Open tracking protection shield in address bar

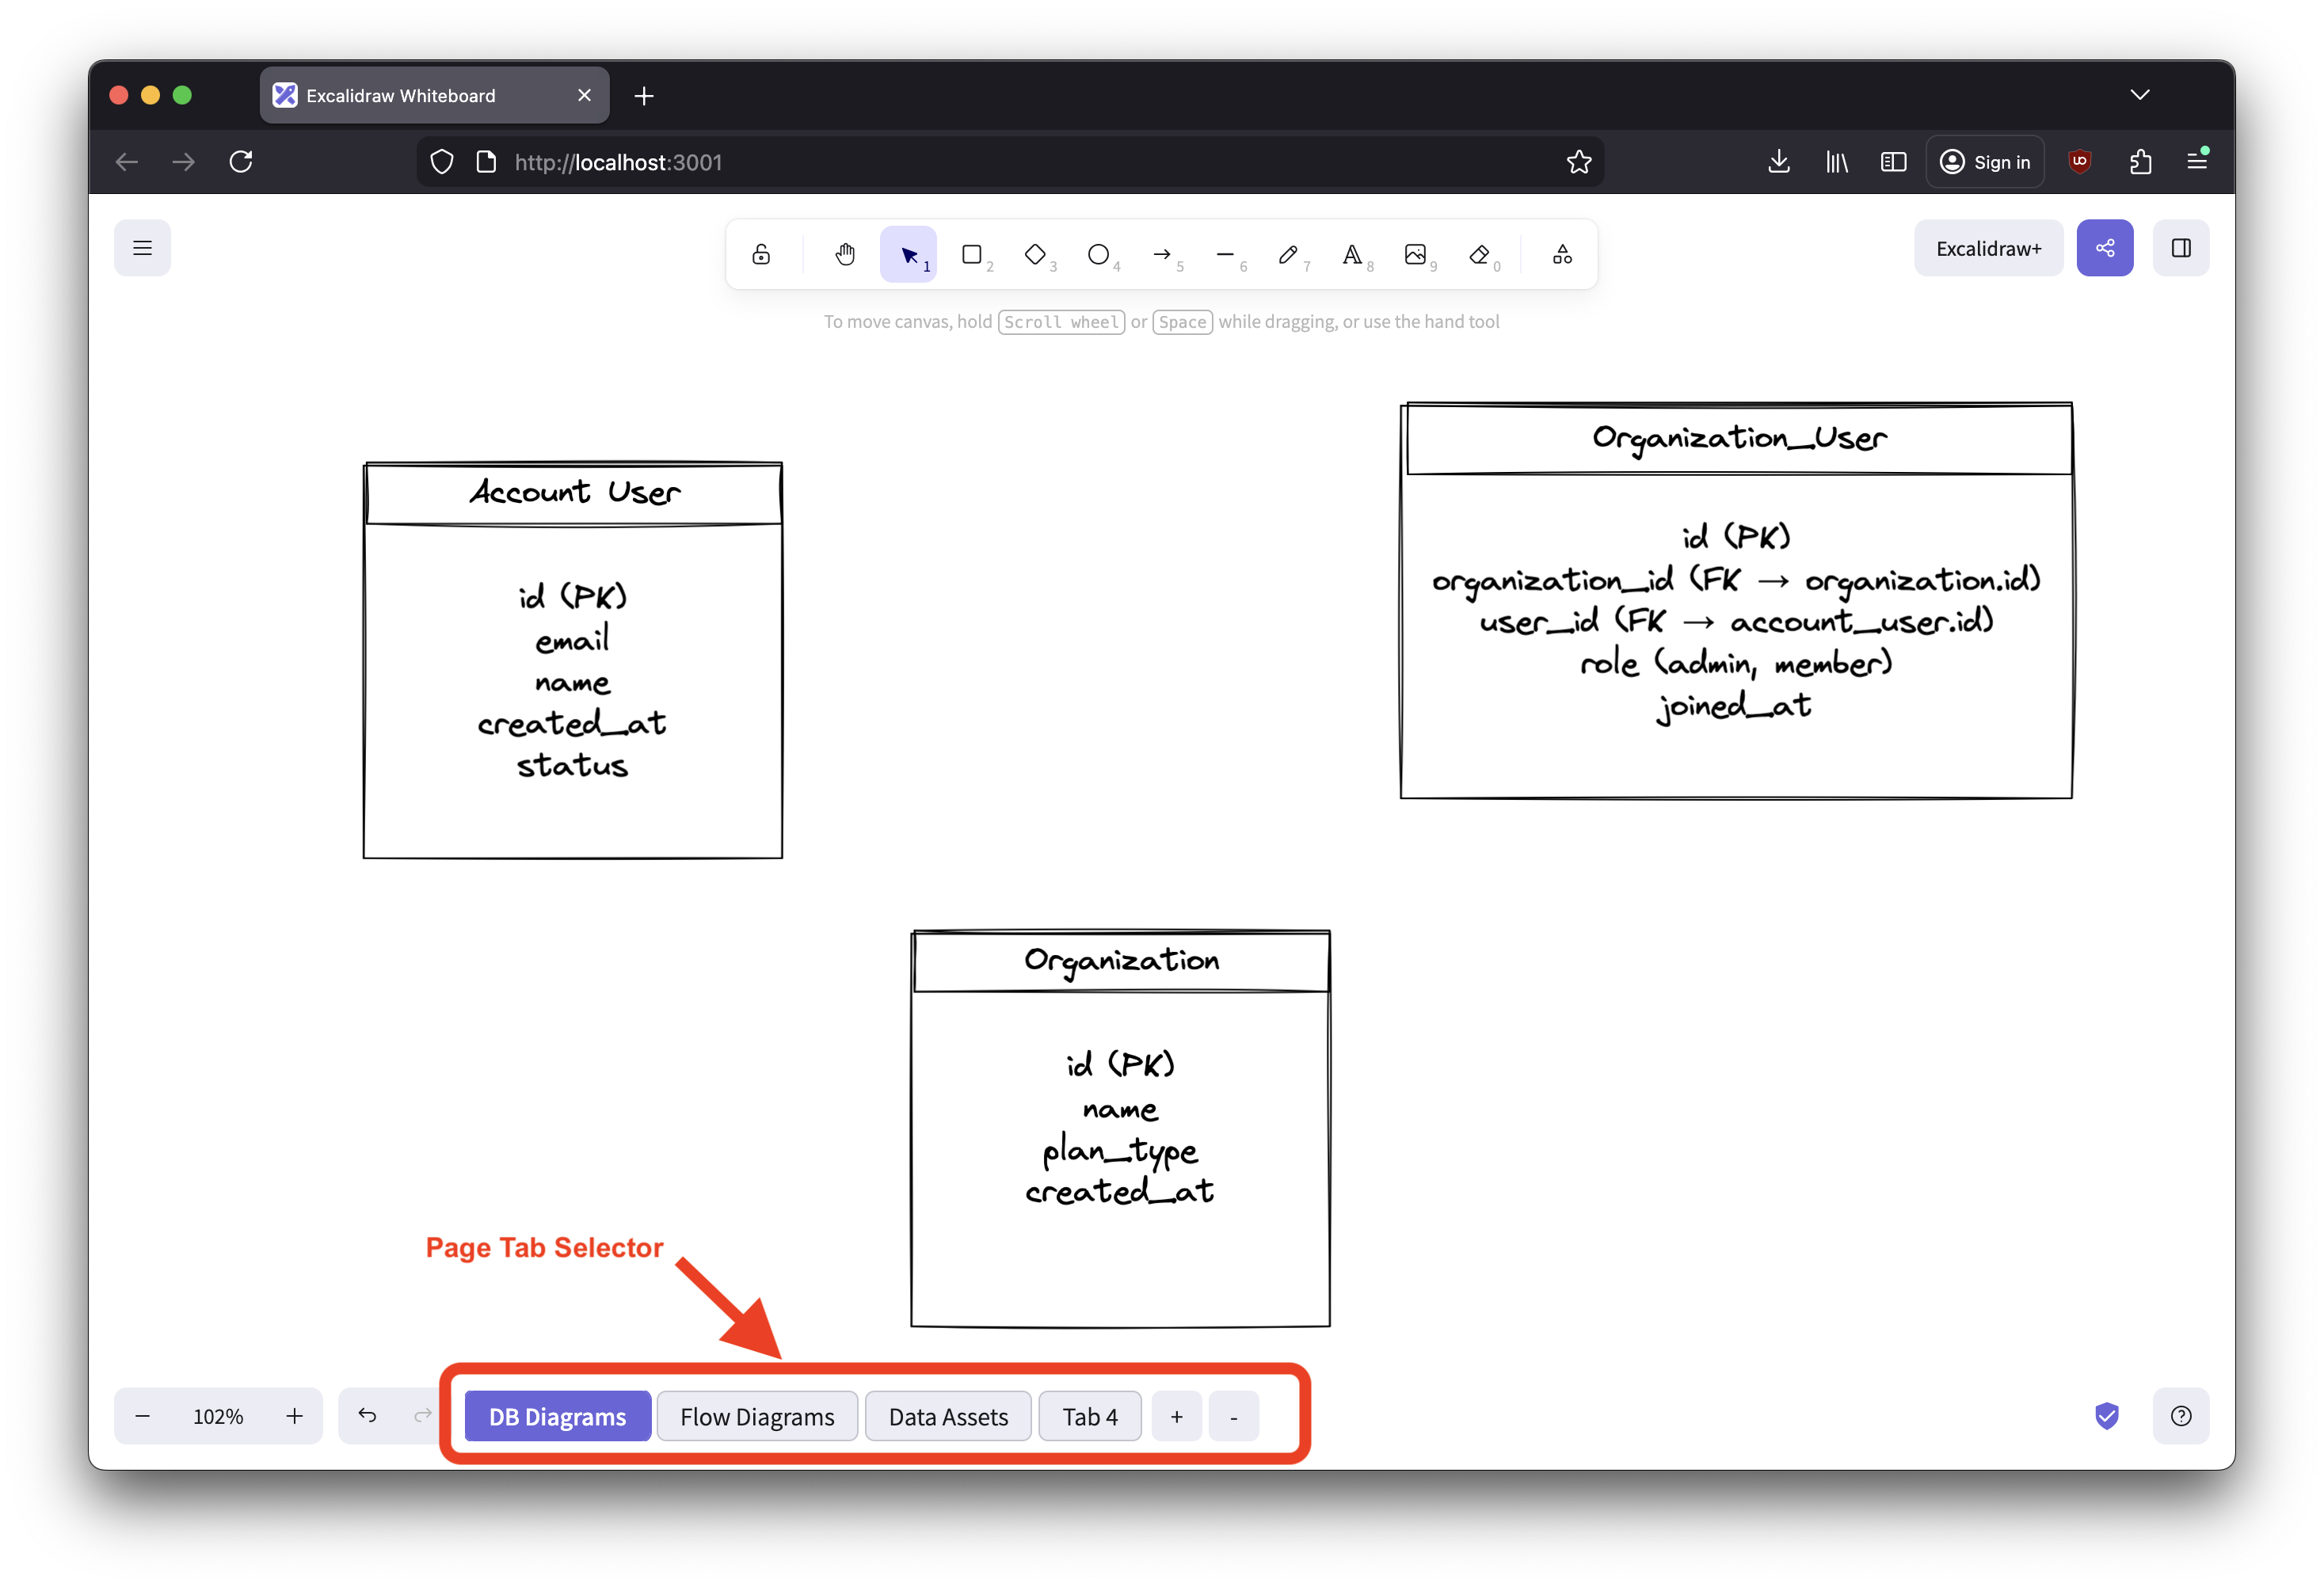[x=442, y=162]
